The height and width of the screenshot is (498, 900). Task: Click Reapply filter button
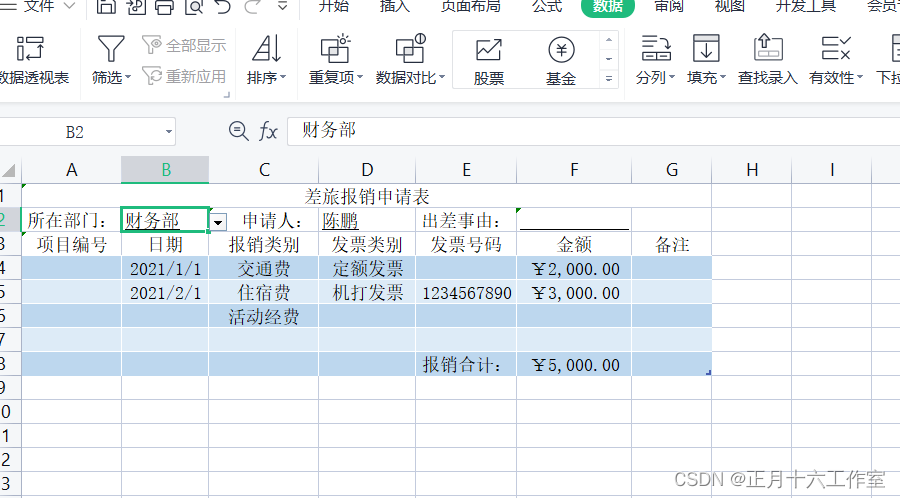click(x=184, y=76)
